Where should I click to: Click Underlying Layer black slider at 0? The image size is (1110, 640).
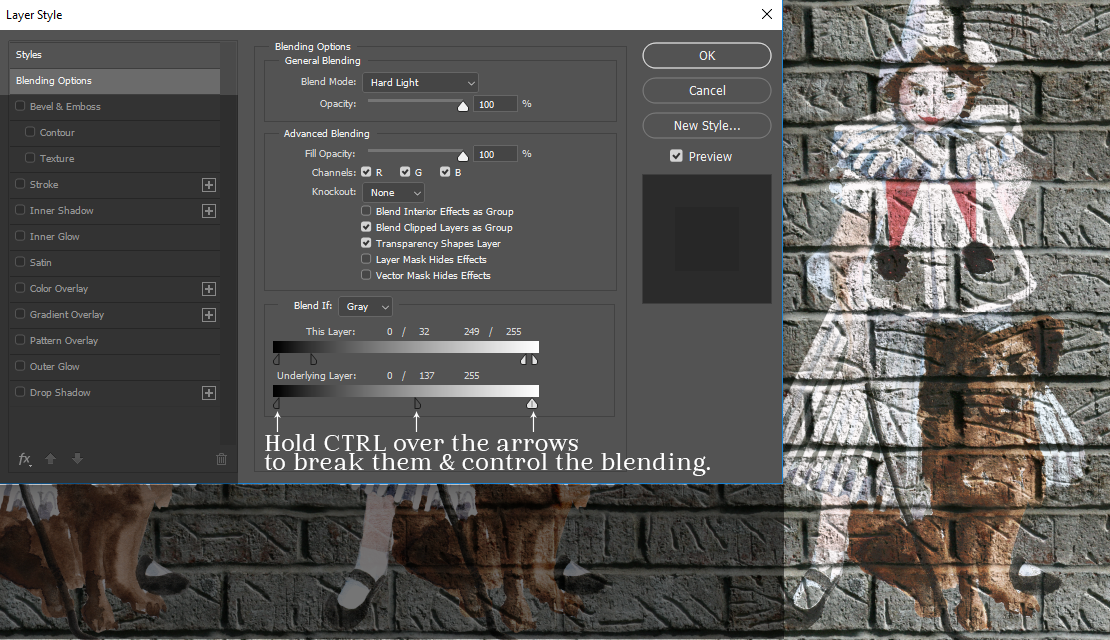(277, 404)
